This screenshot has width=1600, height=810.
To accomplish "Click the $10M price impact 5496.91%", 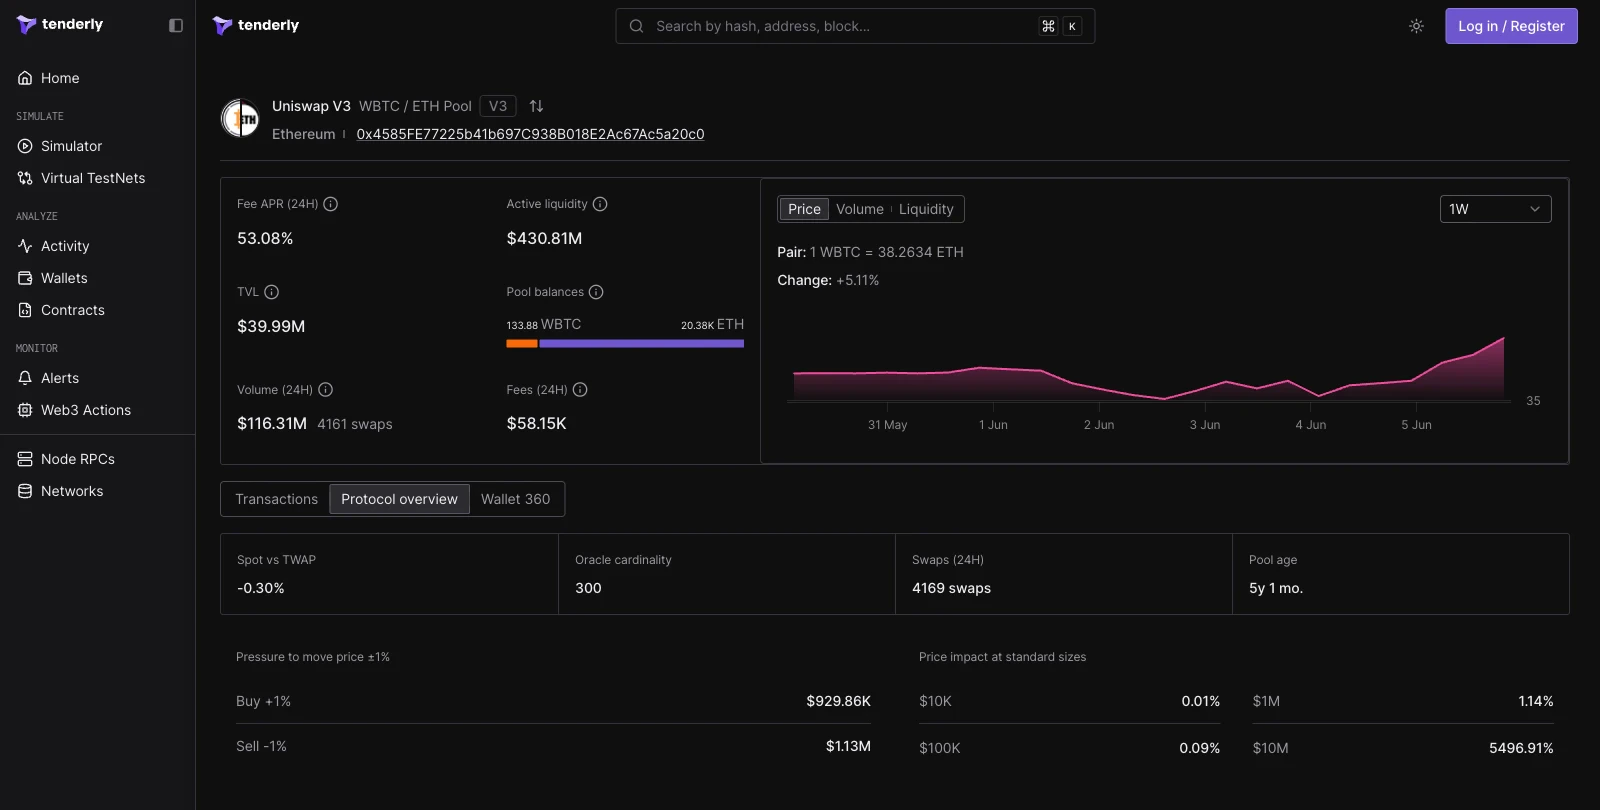I will pos(1521,748).
